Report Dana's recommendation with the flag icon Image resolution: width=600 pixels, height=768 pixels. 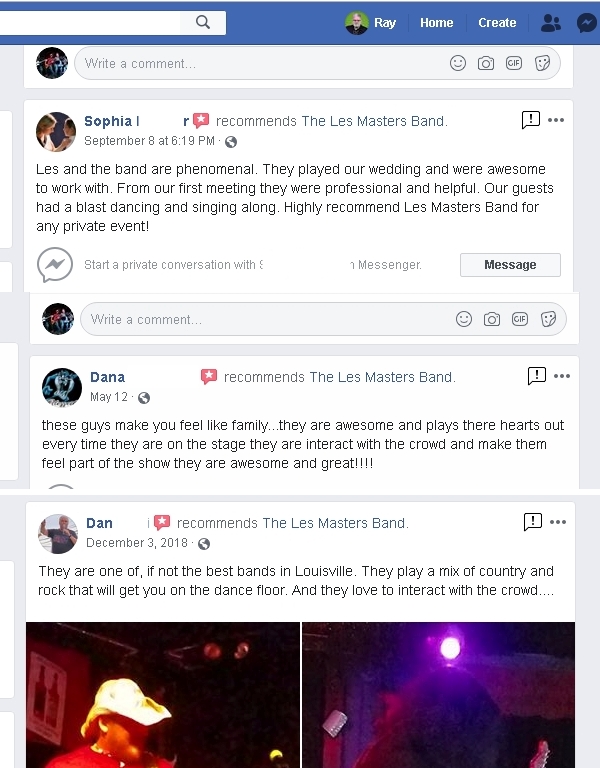tap(537, 376)
